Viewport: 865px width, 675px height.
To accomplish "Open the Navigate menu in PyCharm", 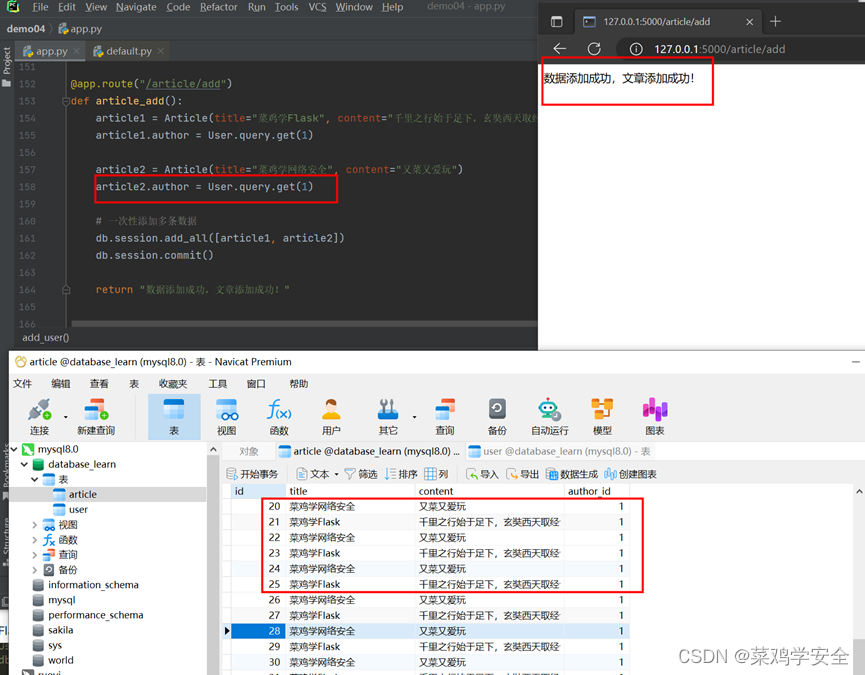I will pos(136,7).
